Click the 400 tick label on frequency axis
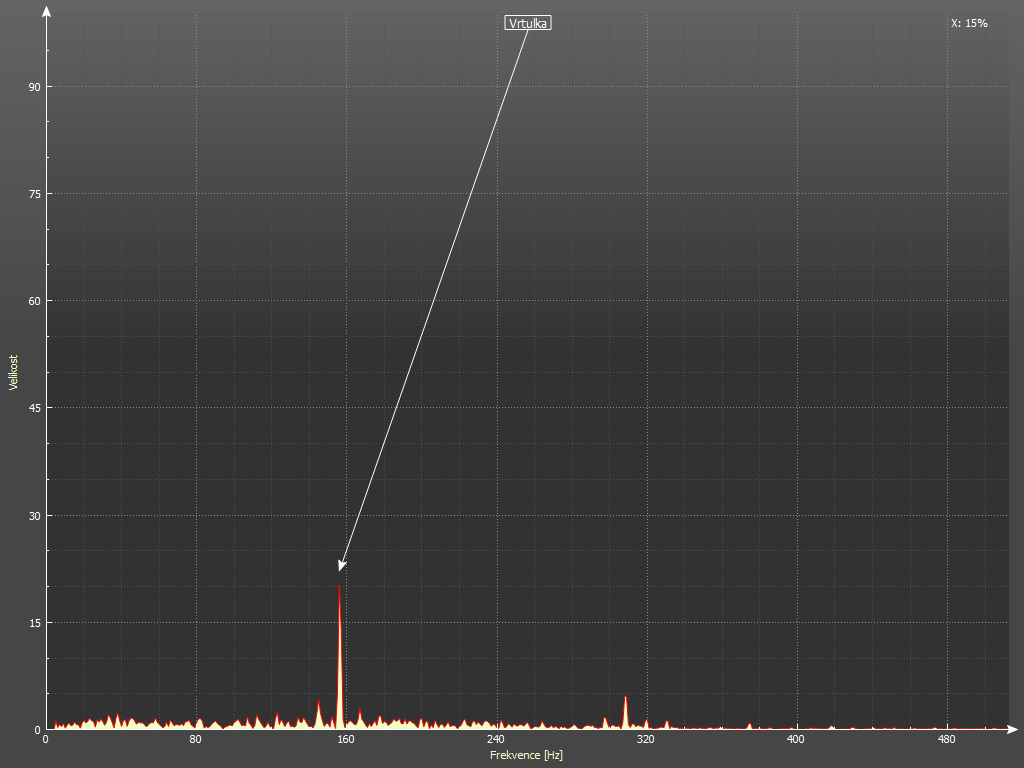1024x768 pixels. point(796,740)
